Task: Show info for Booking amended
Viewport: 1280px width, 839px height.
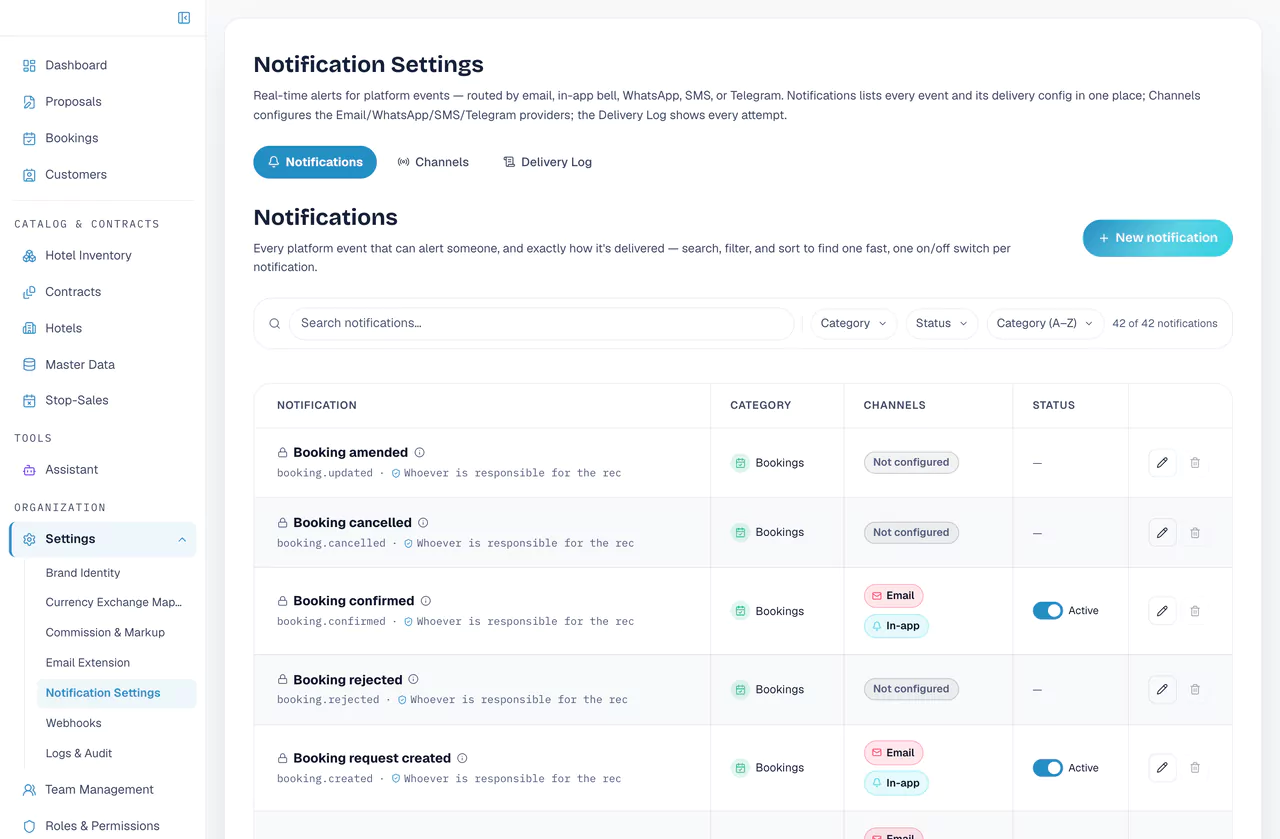Action: pyautogui.click(x=420, y=452)
